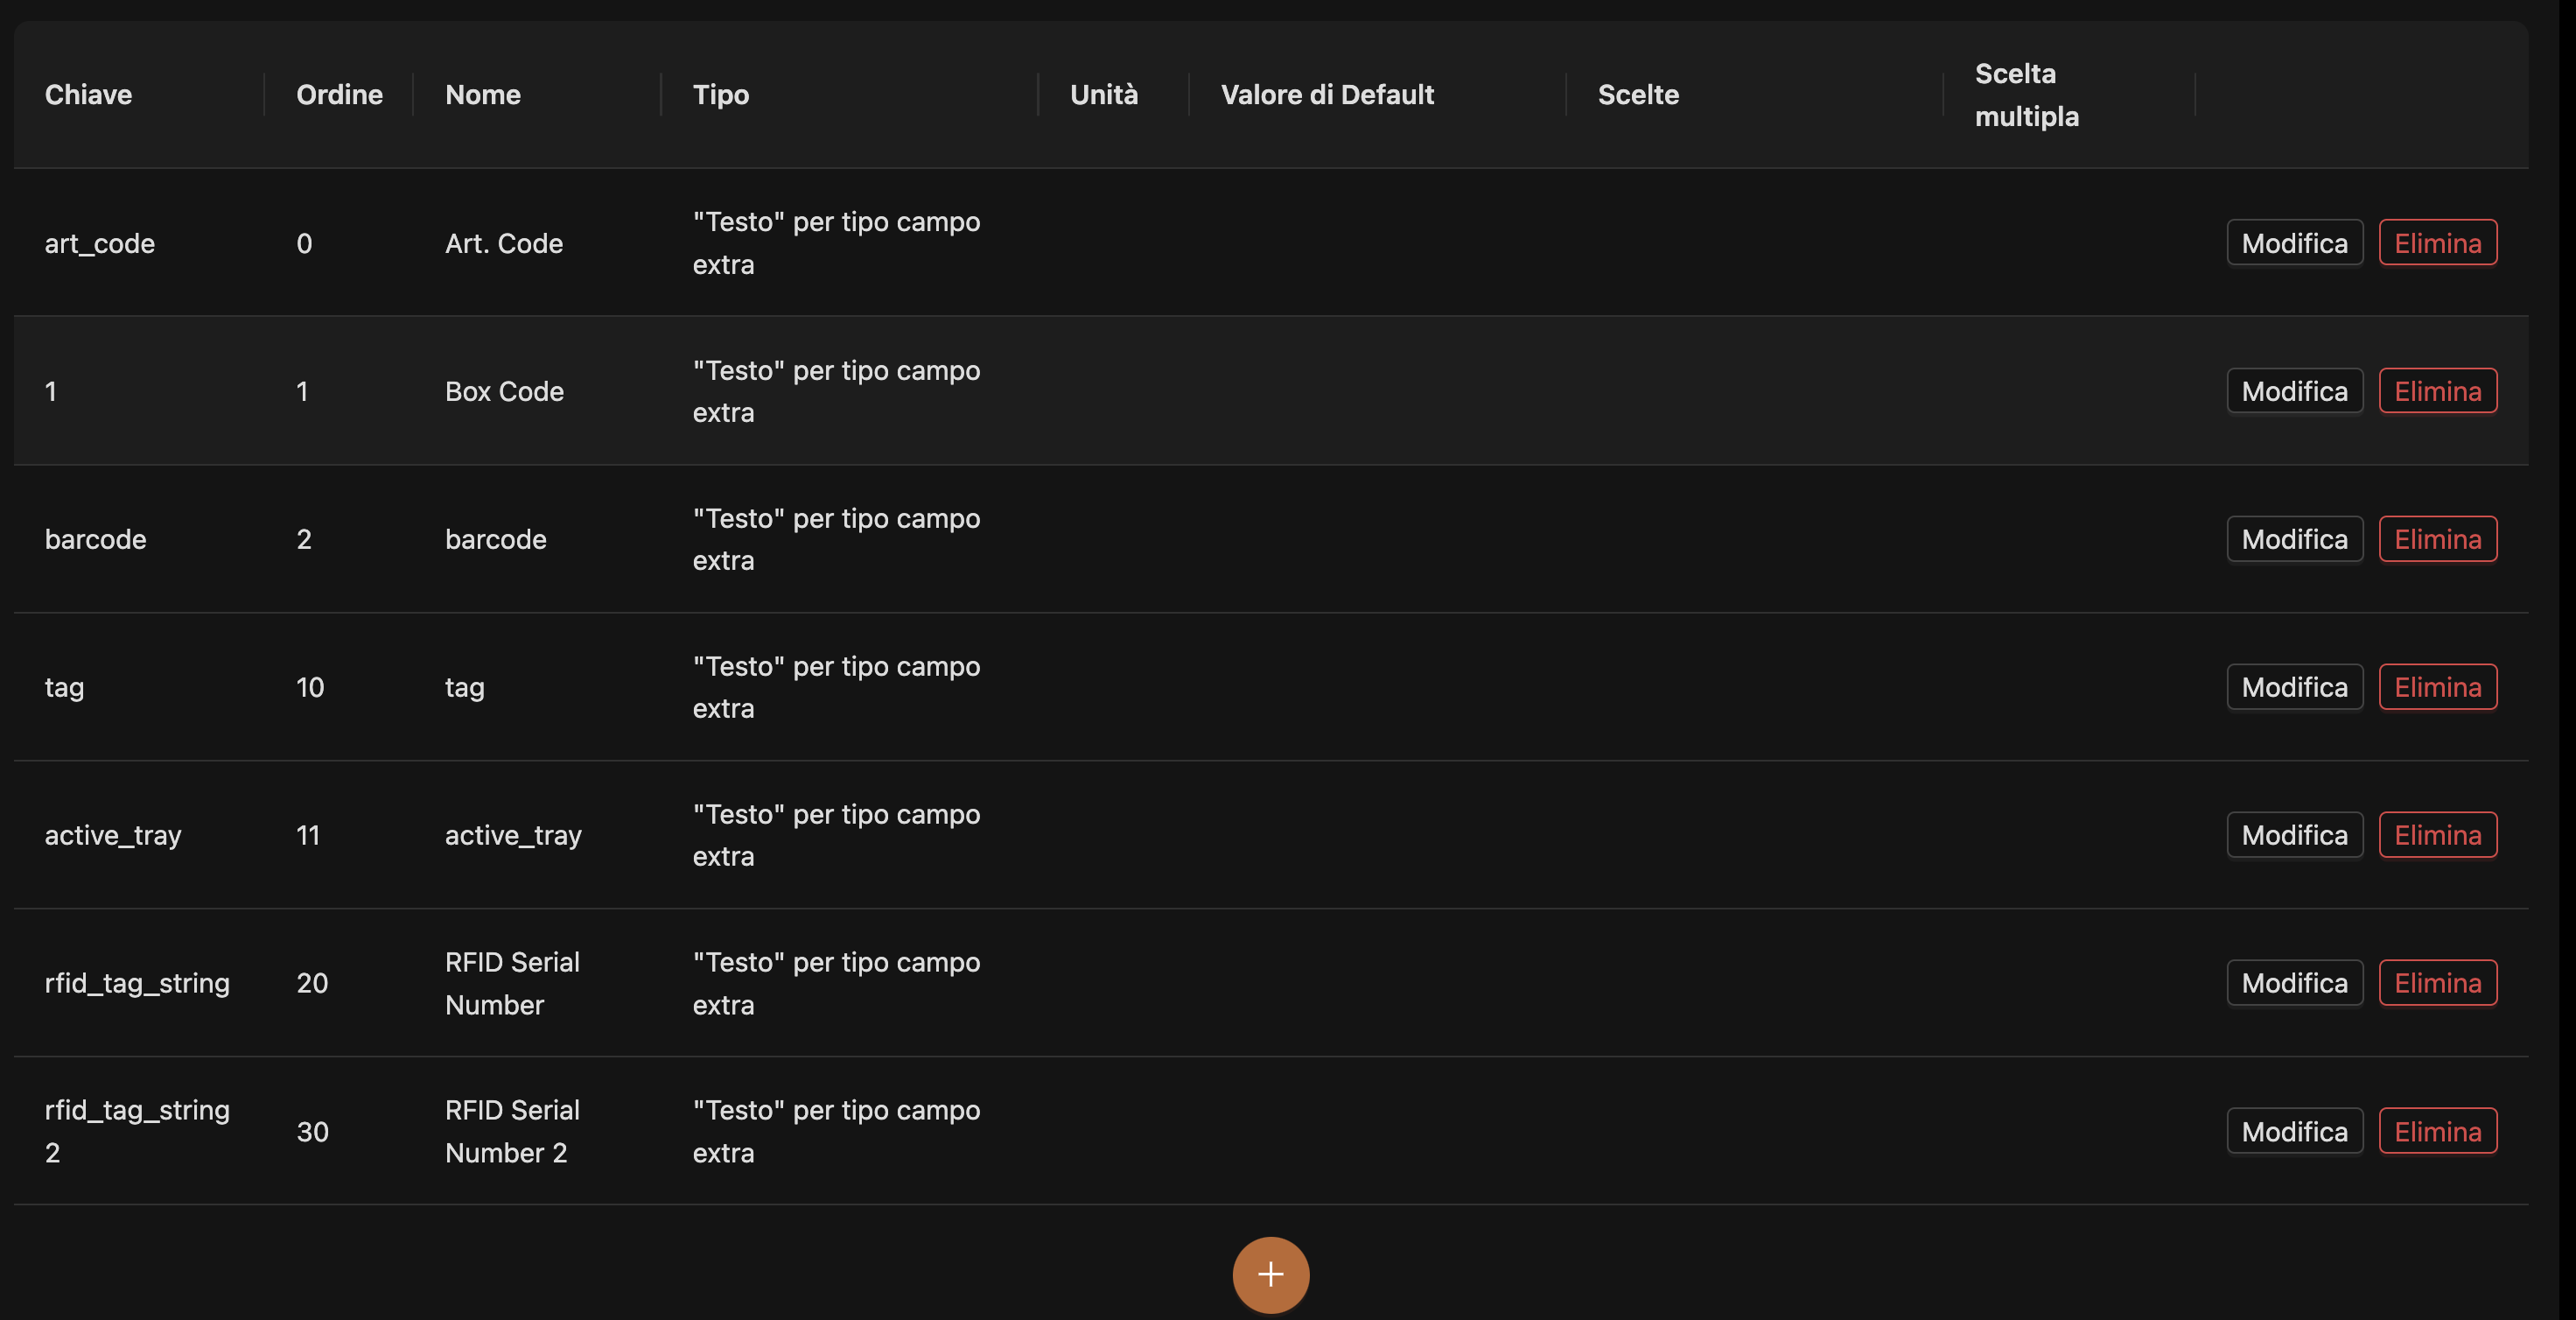Click the Tipo column header
This screenshot has height=1320, width=2576.
click(721, 94)
